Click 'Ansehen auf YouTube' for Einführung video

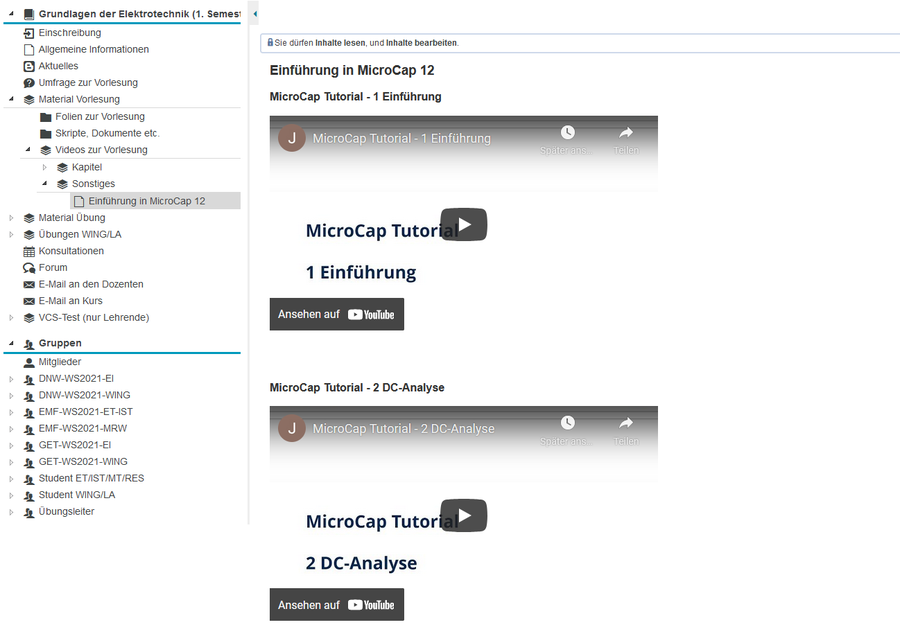(x=337, y=314)
